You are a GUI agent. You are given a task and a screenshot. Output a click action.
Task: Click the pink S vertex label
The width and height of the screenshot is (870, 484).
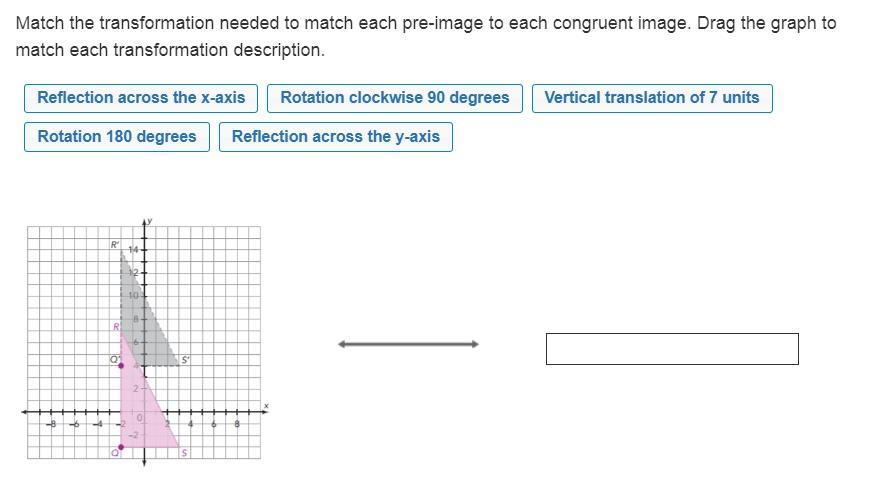184,454
